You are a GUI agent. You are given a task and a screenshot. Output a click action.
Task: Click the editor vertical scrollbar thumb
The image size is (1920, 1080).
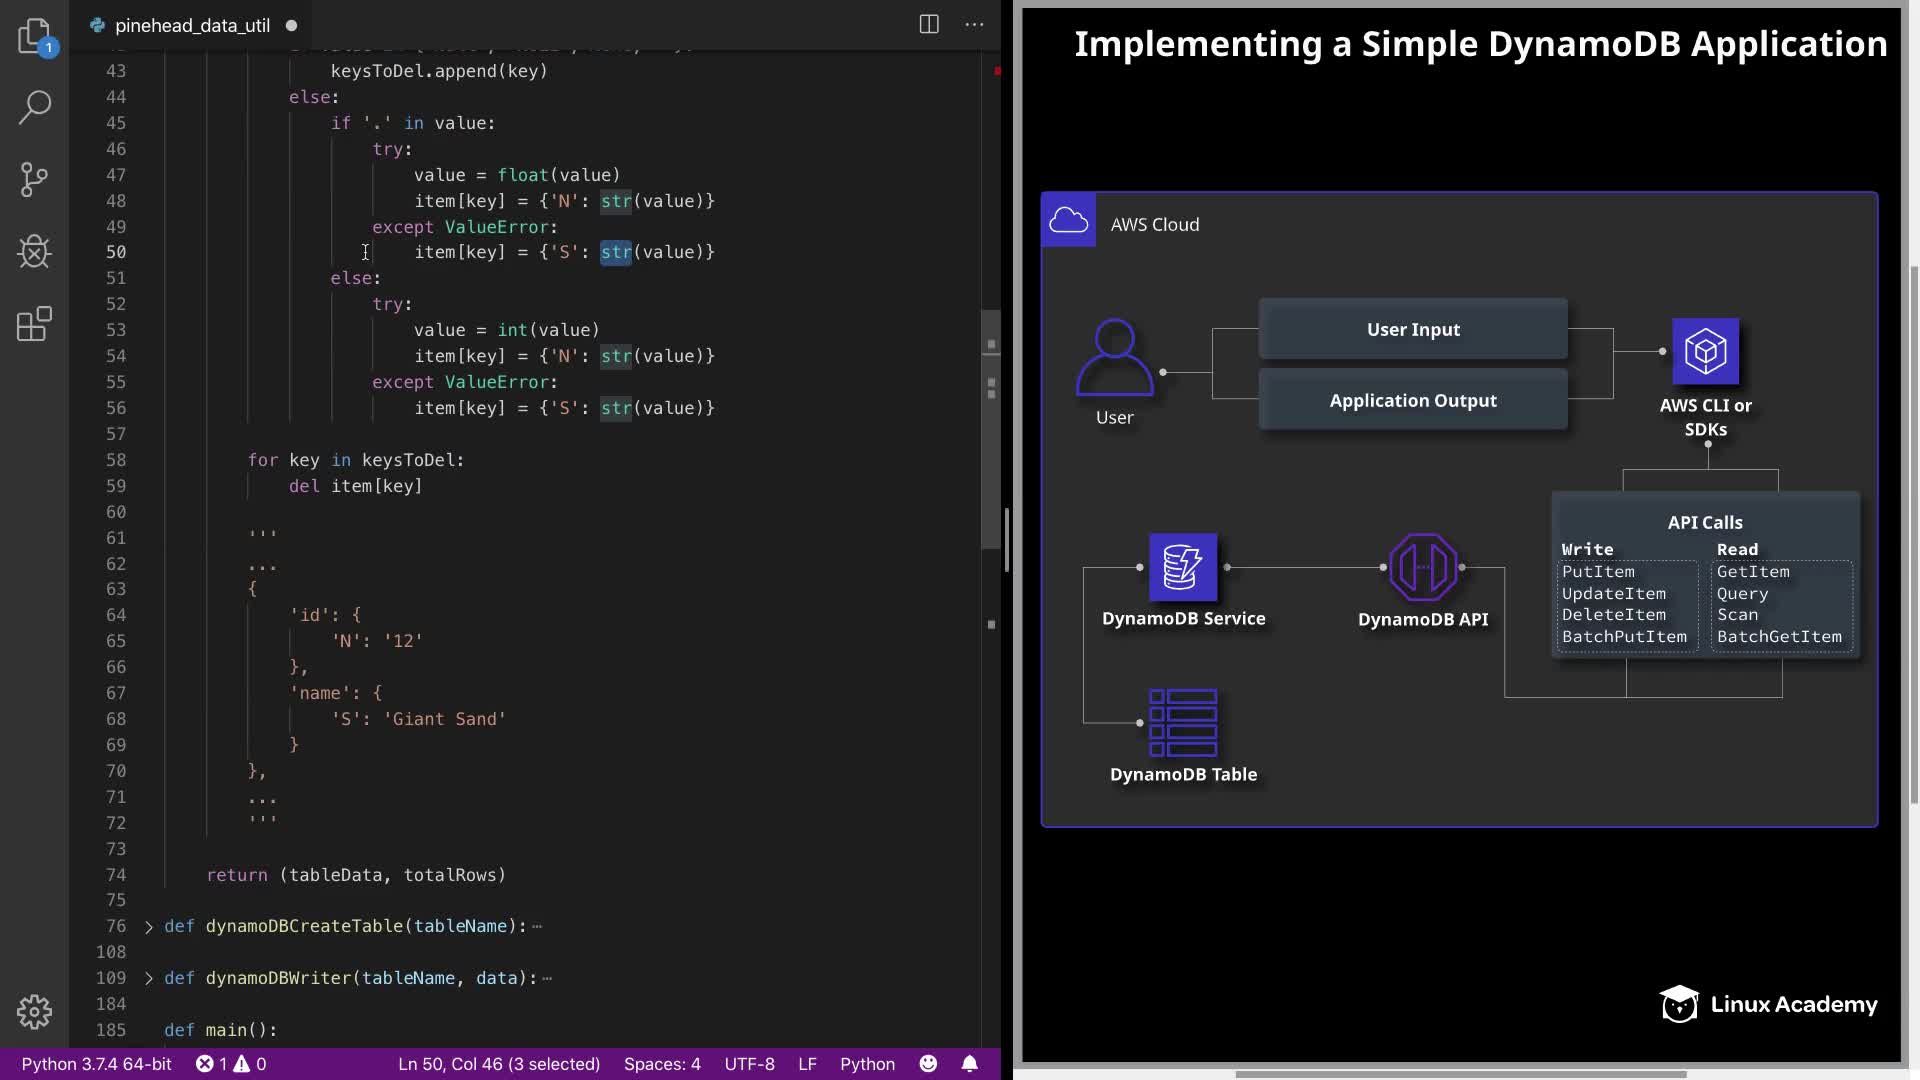coord(991,430)
